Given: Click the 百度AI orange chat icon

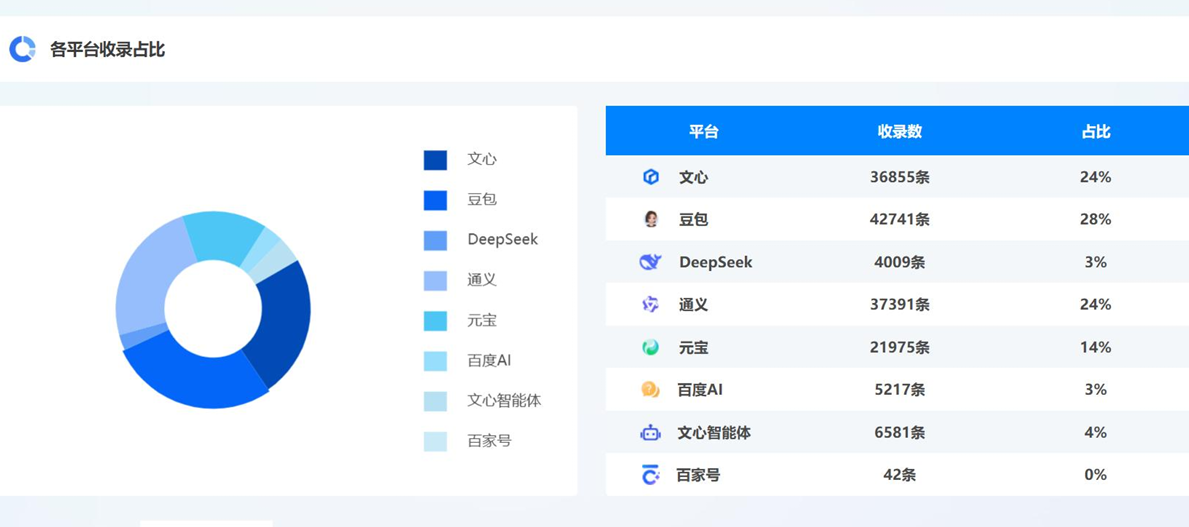Looking at the screenshot, I should click(651, 390).
